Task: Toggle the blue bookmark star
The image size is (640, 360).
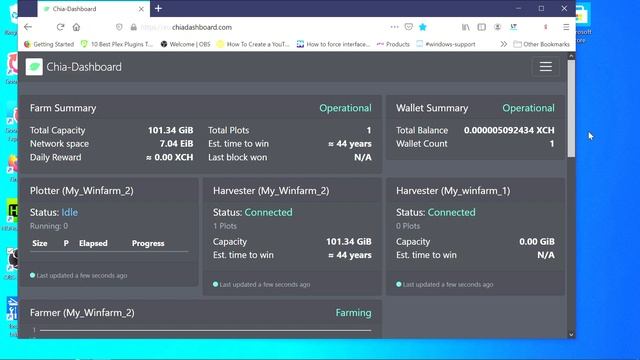Action: pos(423,27)
